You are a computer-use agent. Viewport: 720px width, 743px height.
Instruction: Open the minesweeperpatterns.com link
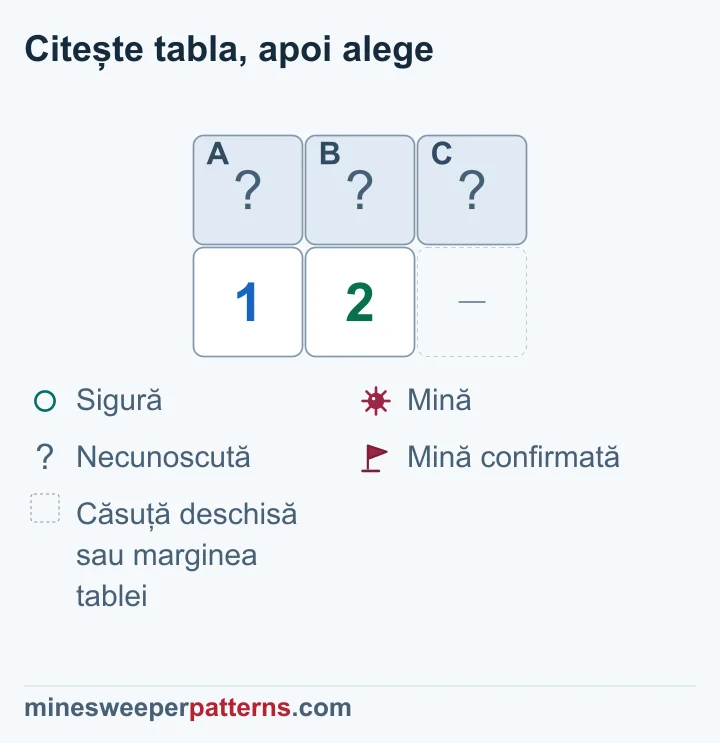[188, 708]
